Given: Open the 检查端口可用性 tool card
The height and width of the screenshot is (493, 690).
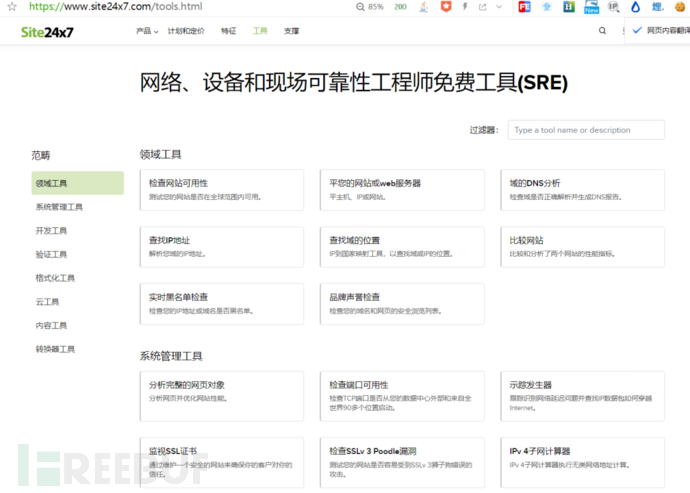Looking at the screenshot, I should [x=402, y=391].
